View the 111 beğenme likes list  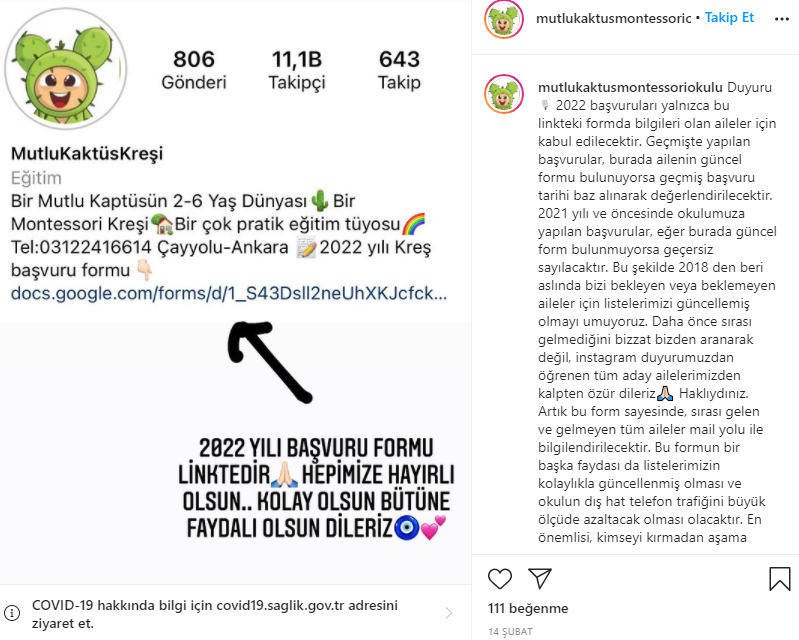[528, 608]
